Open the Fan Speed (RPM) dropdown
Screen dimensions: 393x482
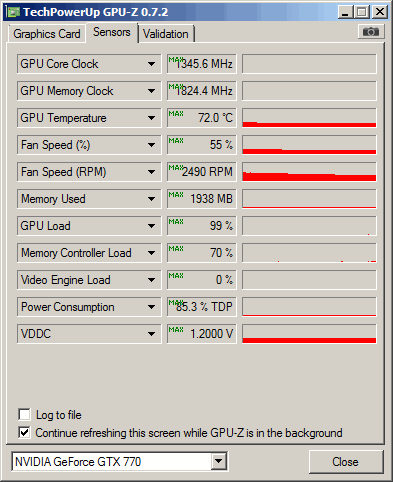(151, 172)
